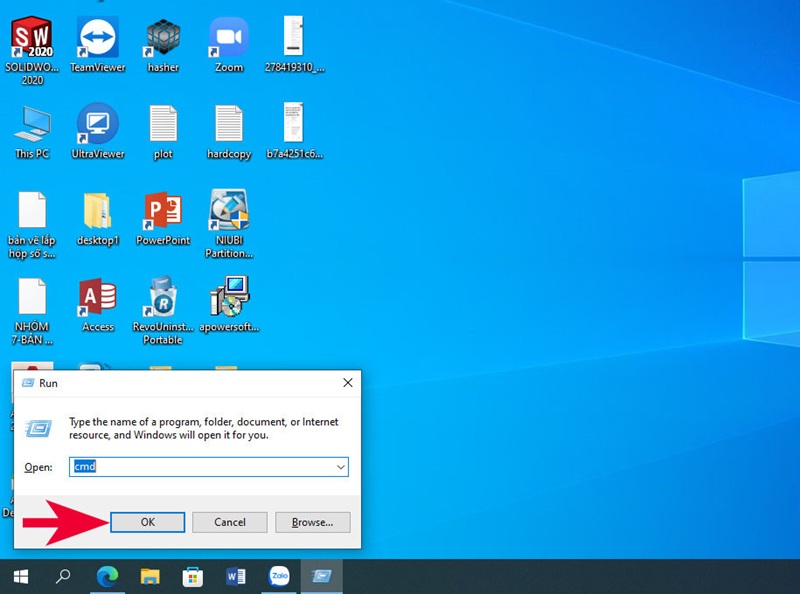Open Microsoft Edge from the taskbar
The image size is (800, 594).
click(106, 577)
